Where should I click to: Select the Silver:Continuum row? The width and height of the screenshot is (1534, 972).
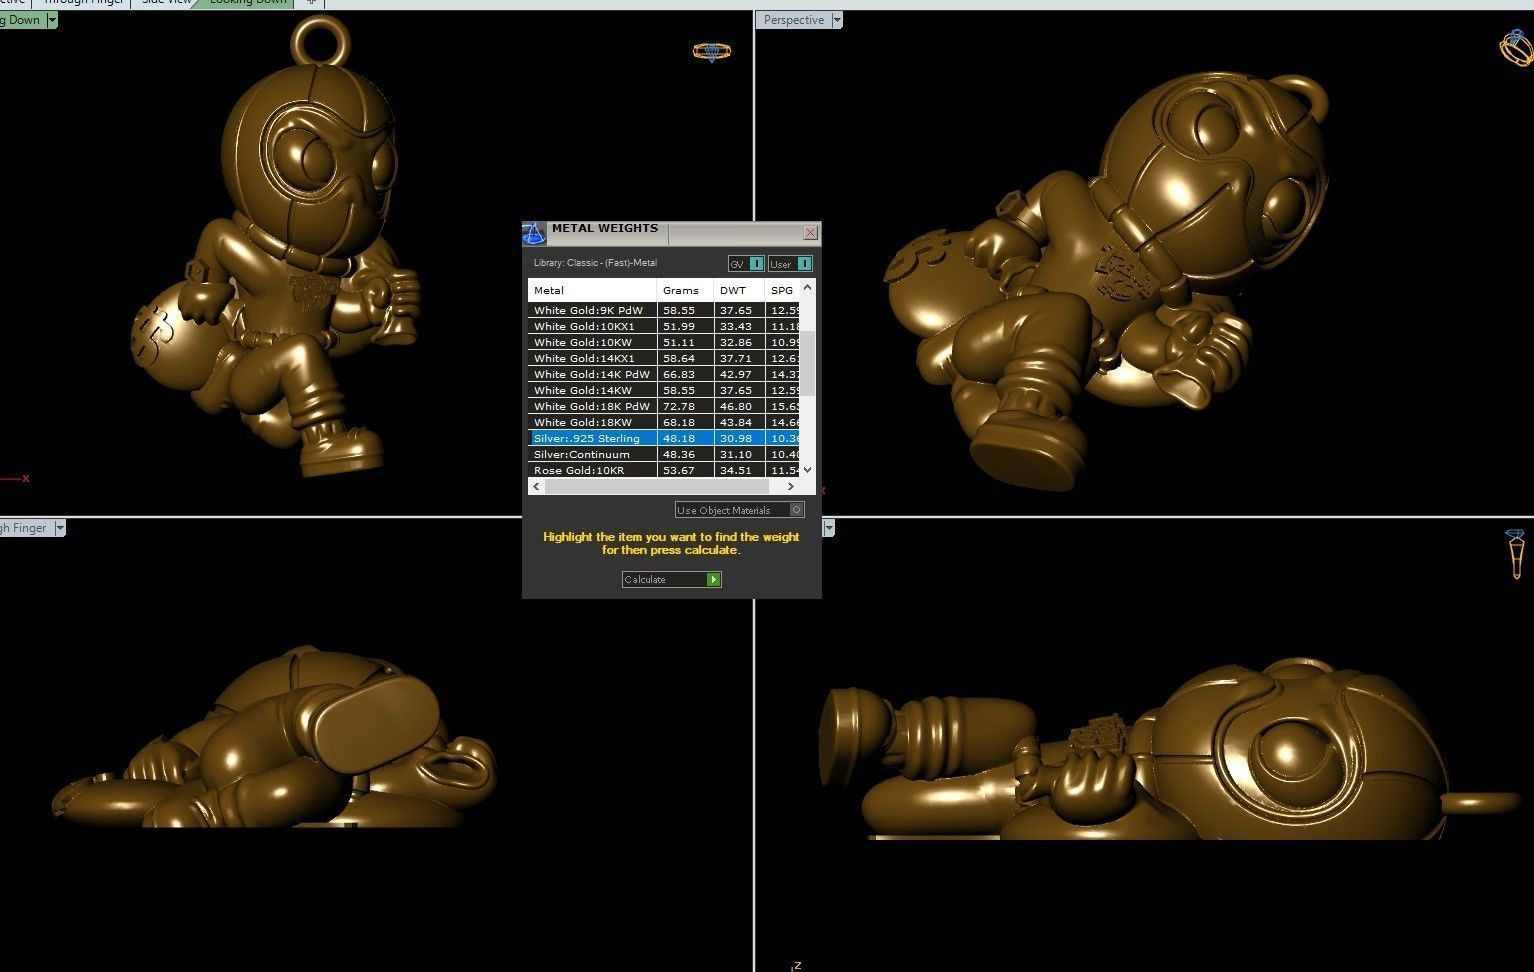click(x=664, y=454)
